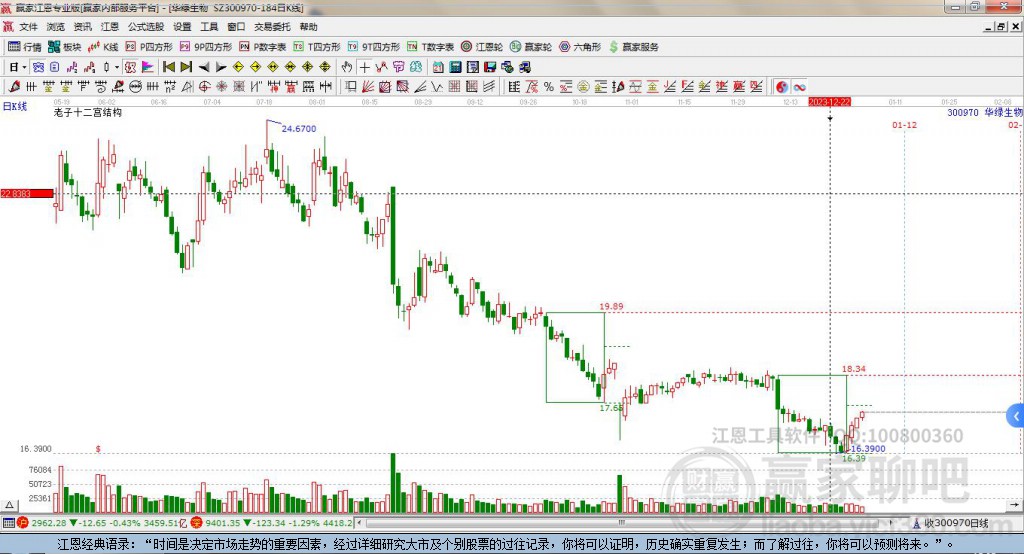The width and height of the screenshot is (1024, 554).
Task: Click the 日K线 chart label
Action: 14,106
